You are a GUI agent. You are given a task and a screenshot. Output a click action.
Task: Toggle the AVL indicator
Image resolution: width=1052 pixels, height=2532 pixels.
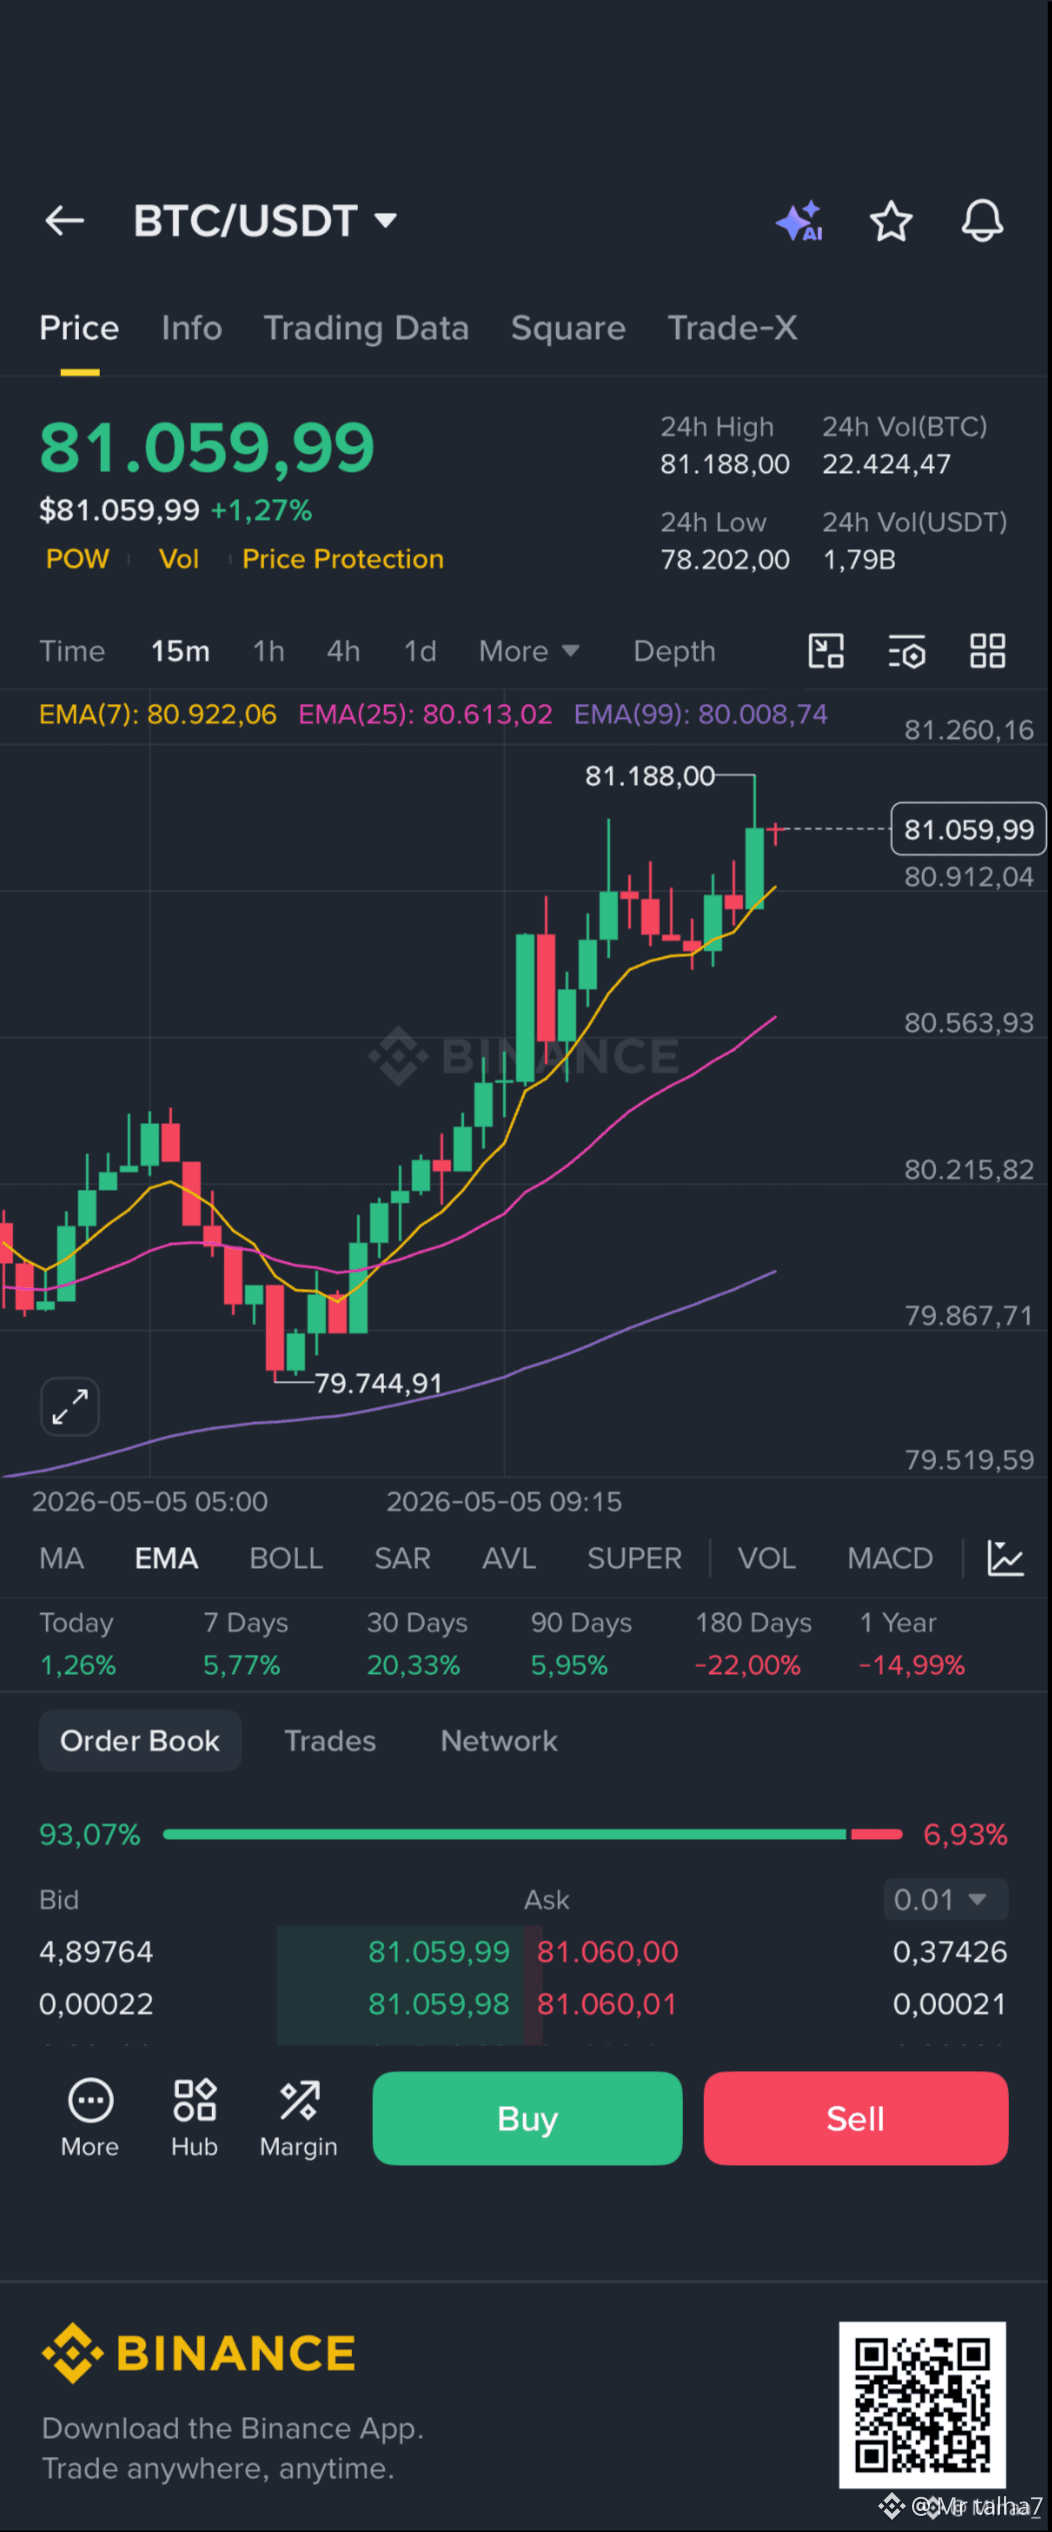pos(509,1558)
